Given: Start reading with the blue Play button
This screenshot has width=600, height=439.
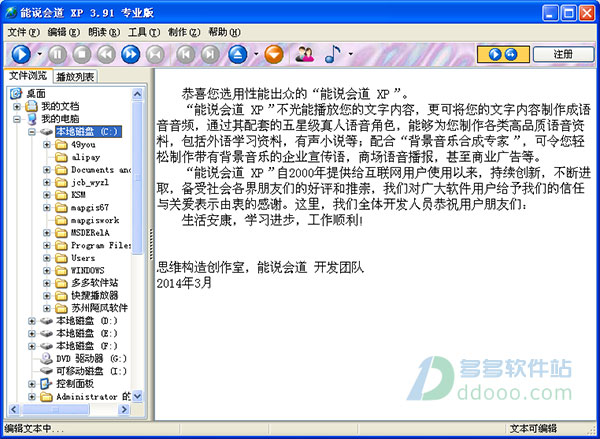Looking at the screenshot, I should pyautogui.click(x=21, y=54).
